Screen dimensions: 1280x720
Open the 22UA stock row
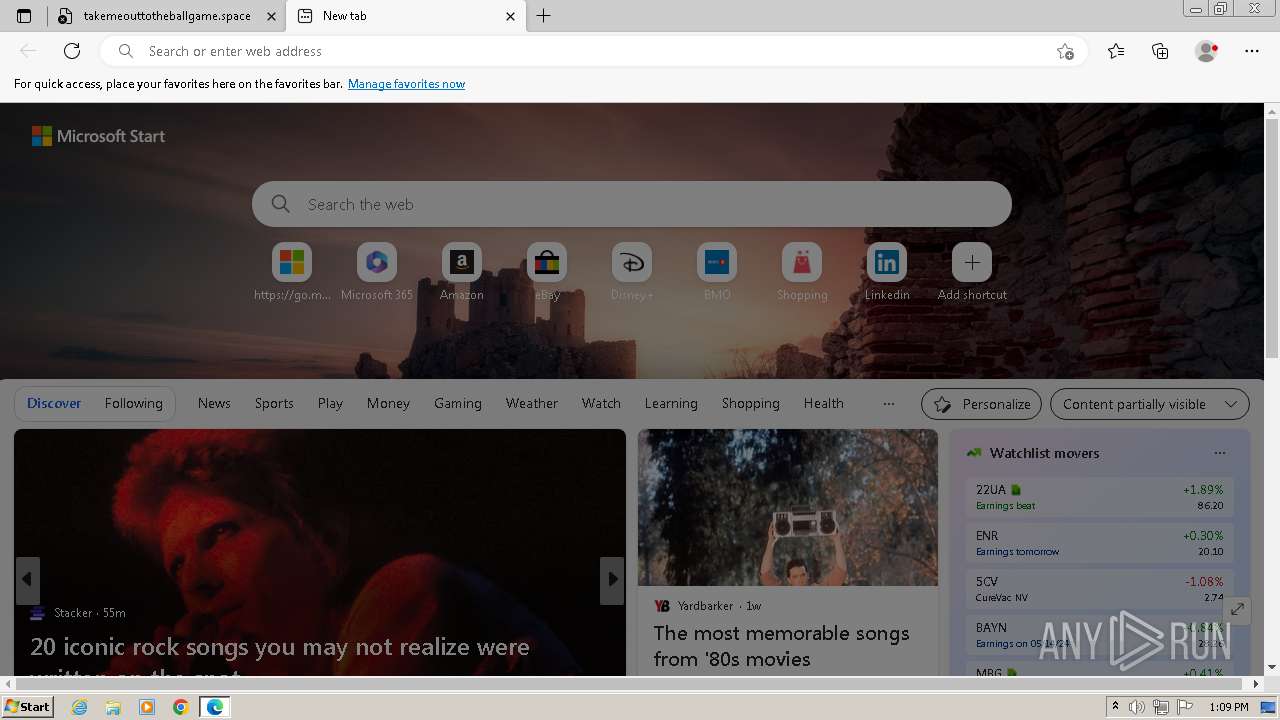coord(1099,497)
